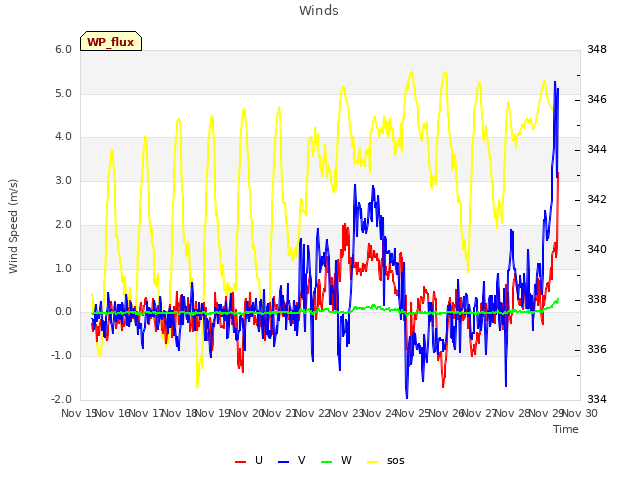This screenshot has height=480, width=640.
Task: Click the 4.0 left axis tick label
Action: 63,137
